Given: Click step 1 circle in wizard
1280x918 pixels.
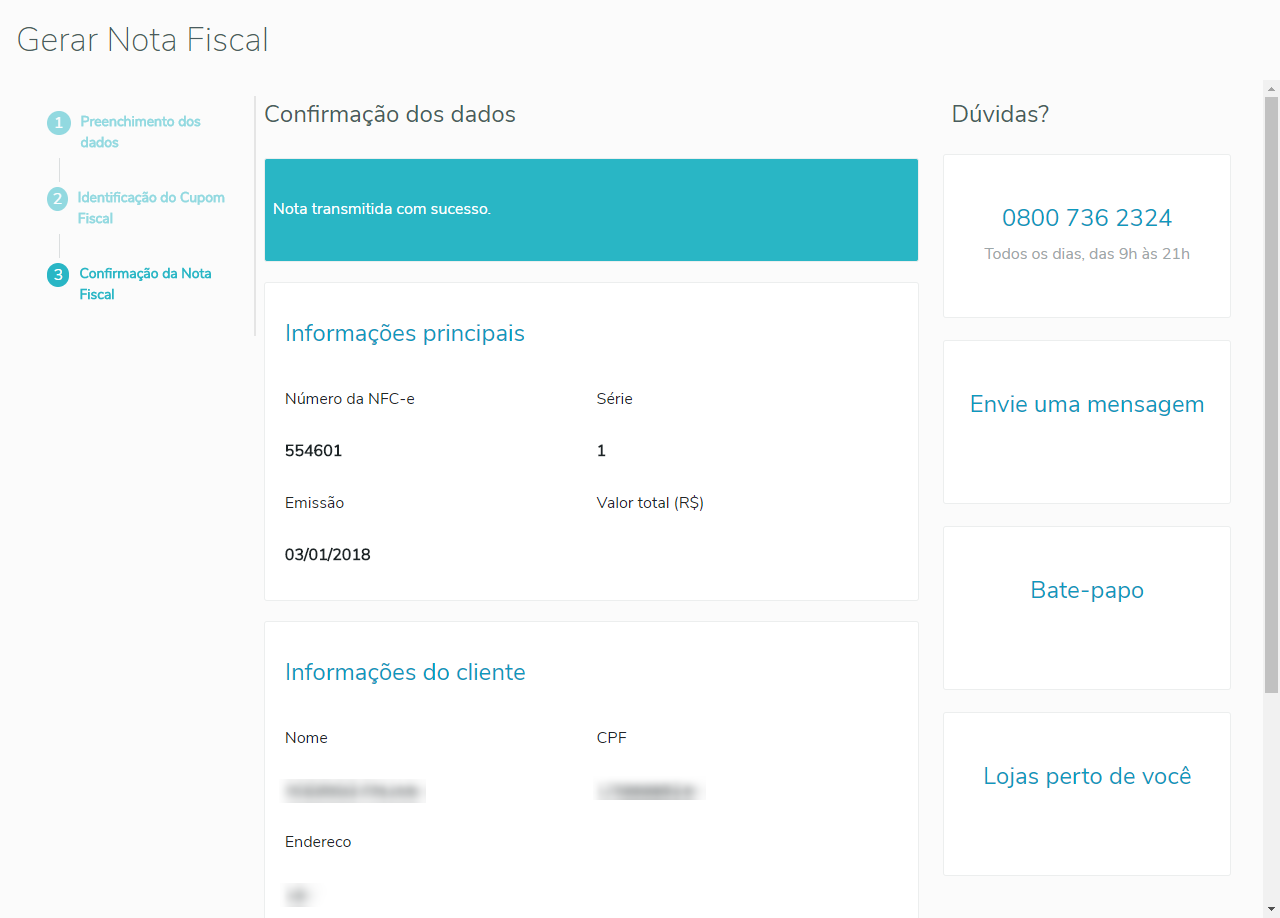Looking at the screenshot, I should tap(59, 123).
